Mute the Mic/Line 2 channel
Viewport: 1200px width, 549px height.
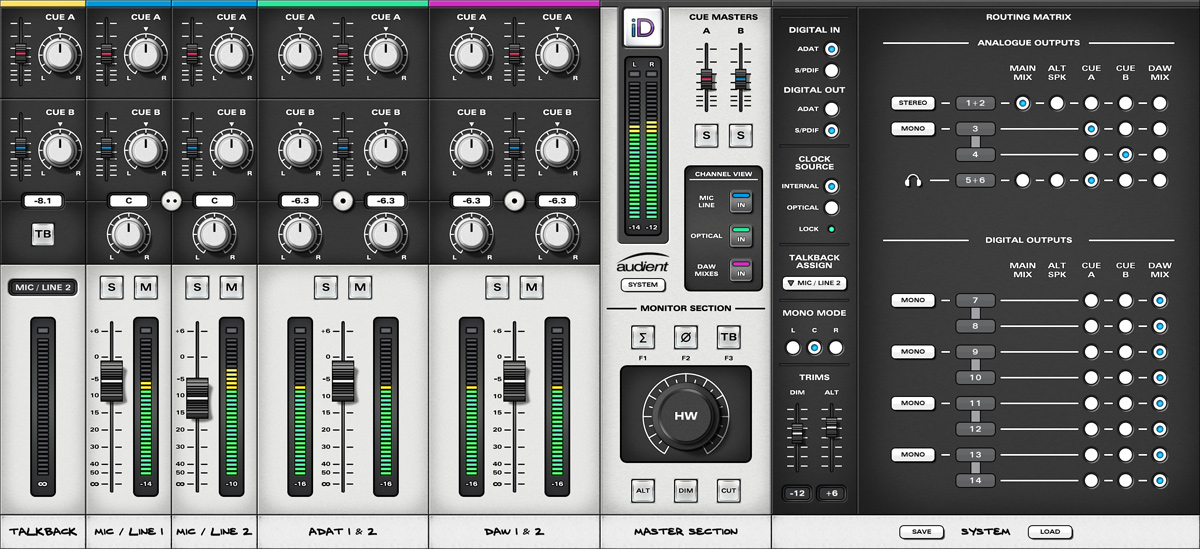pos(232,288)
